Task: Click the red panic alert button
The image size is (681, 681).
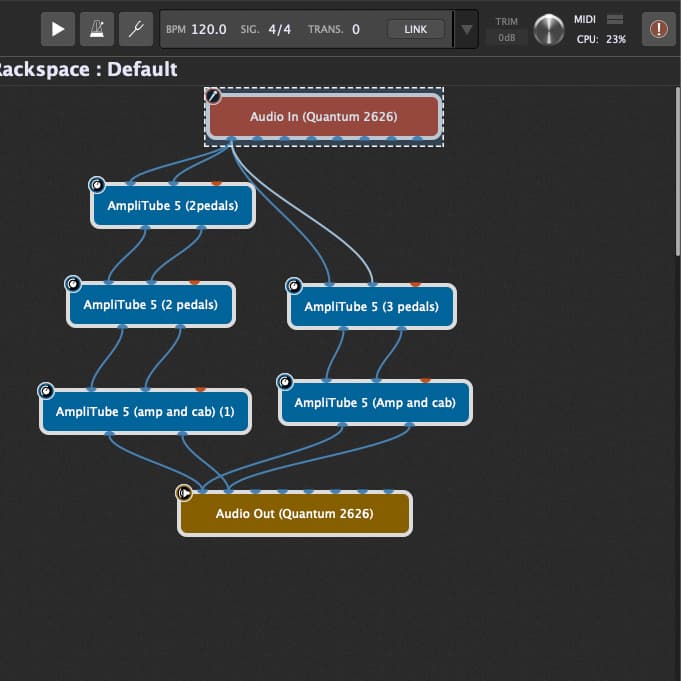Action: point(659,29)
